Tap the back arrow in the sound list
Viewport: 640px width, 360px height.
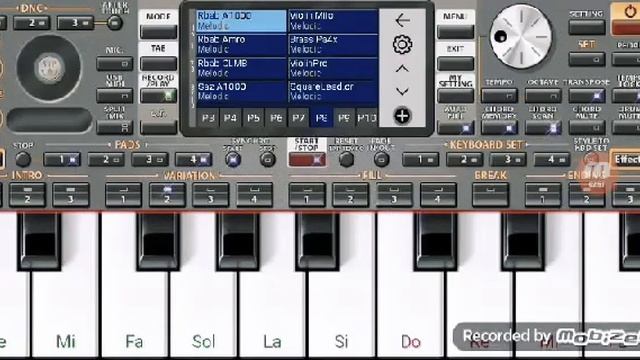coord(402,20)
